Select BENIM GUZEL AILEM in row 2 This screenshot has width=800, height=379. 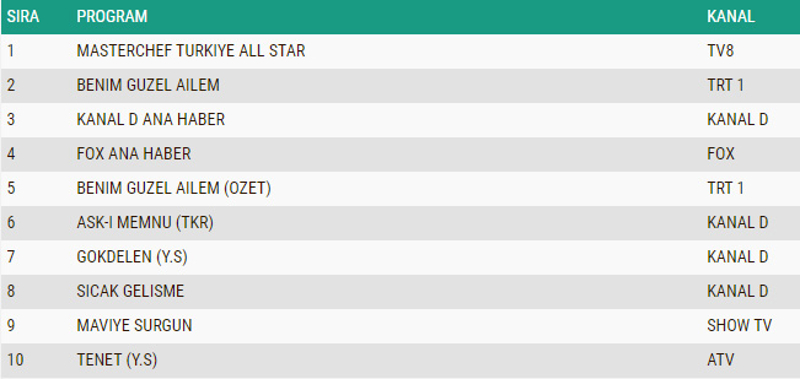coord(148,85)
